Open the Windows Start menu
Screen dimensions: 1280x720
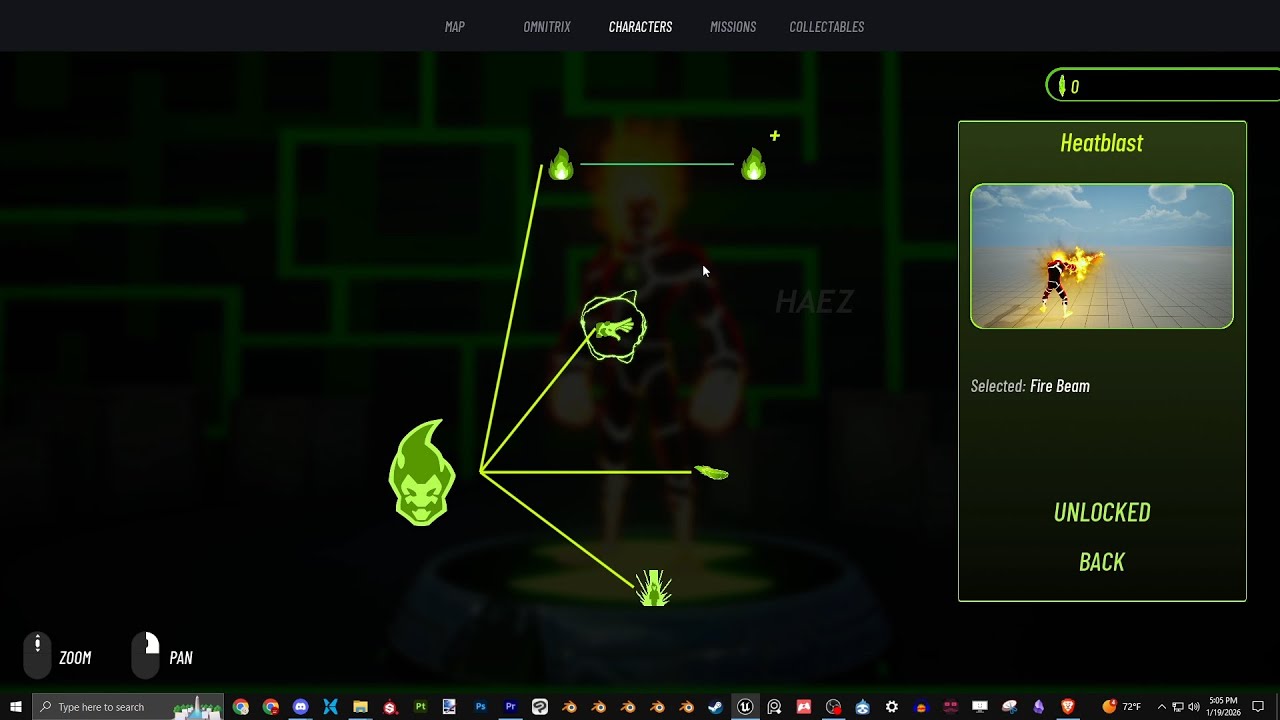(x=16, y=707)
